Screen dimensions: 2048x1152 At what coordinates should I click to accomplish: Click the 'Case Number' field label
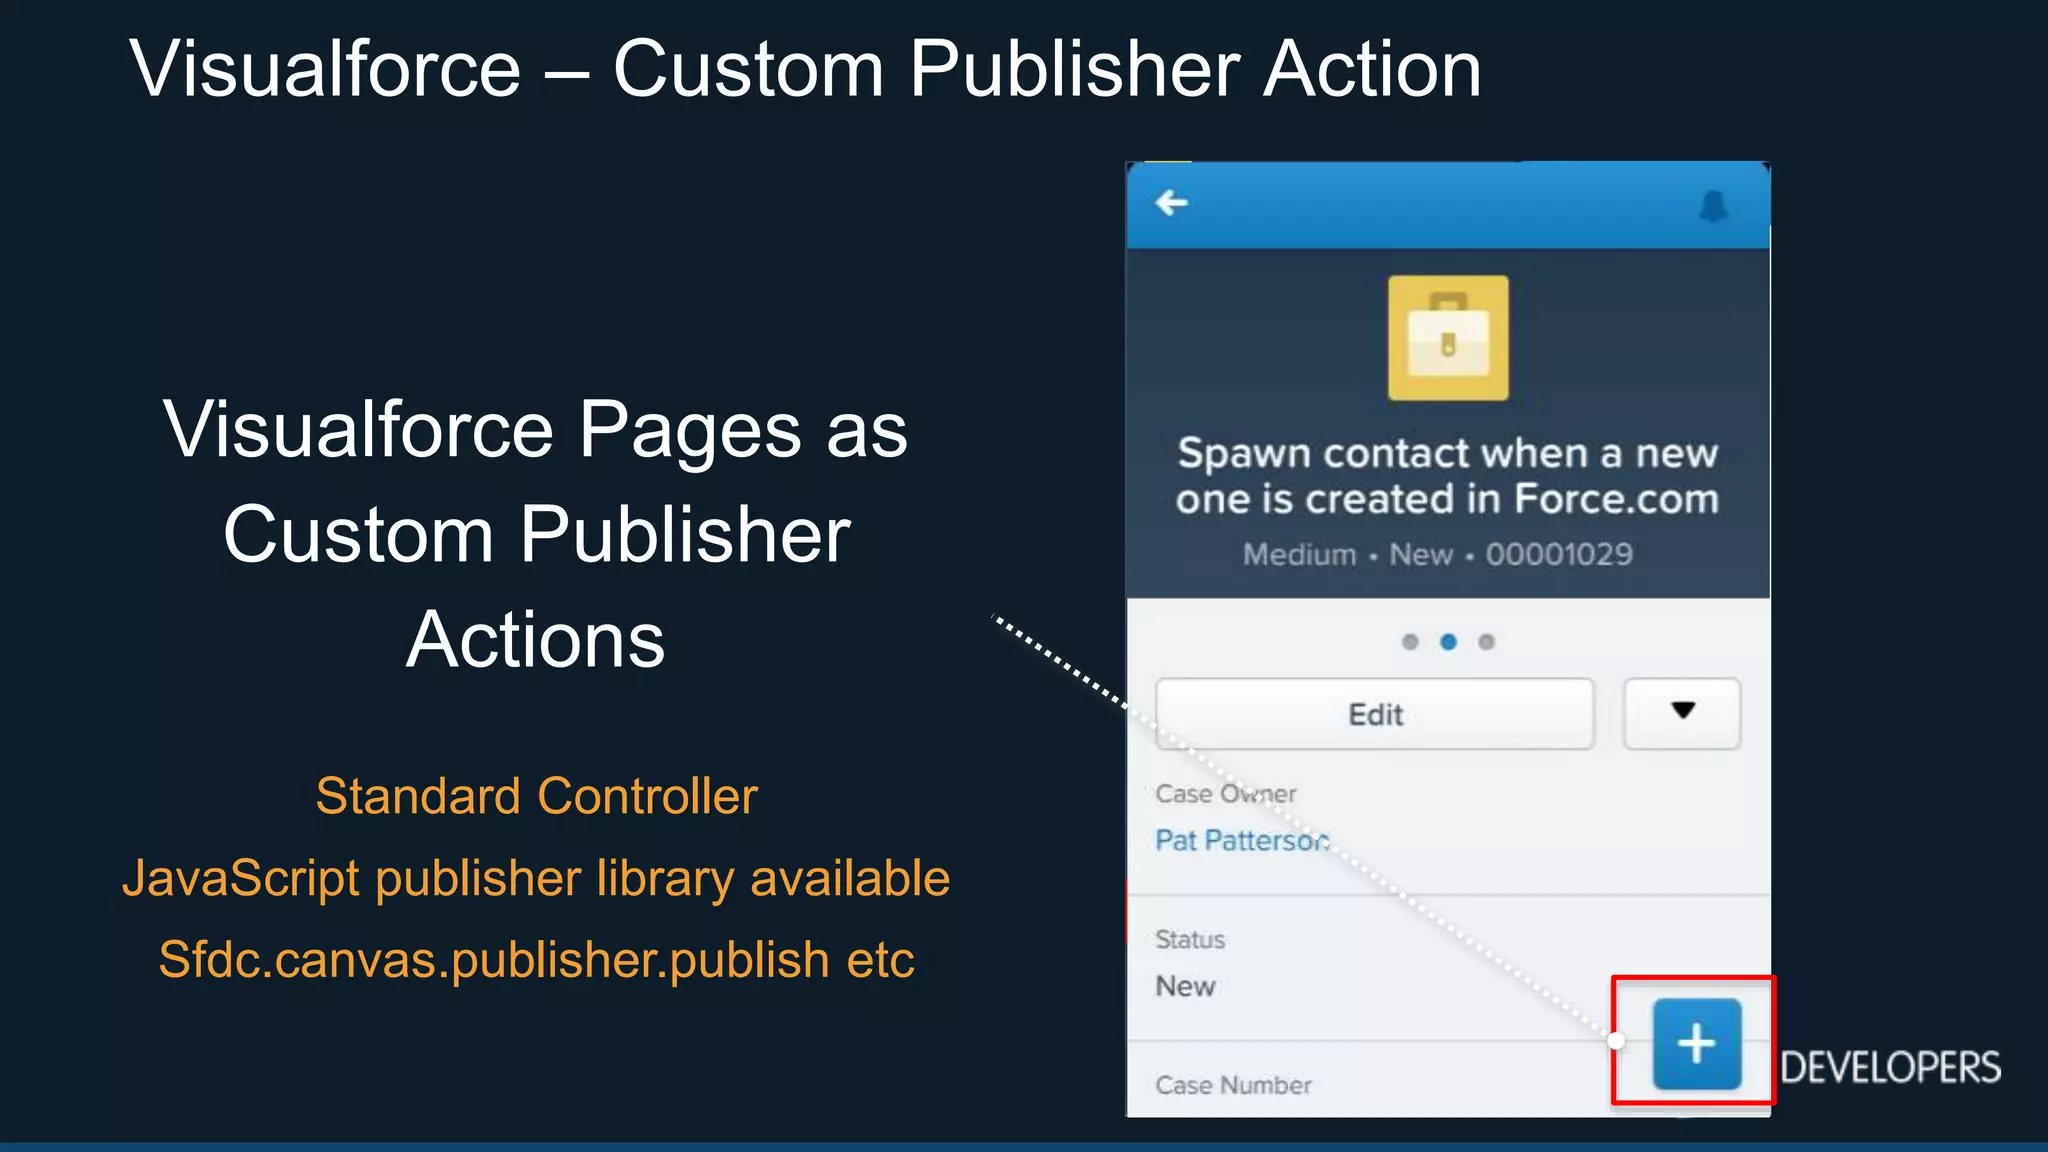[1233, 1085]
